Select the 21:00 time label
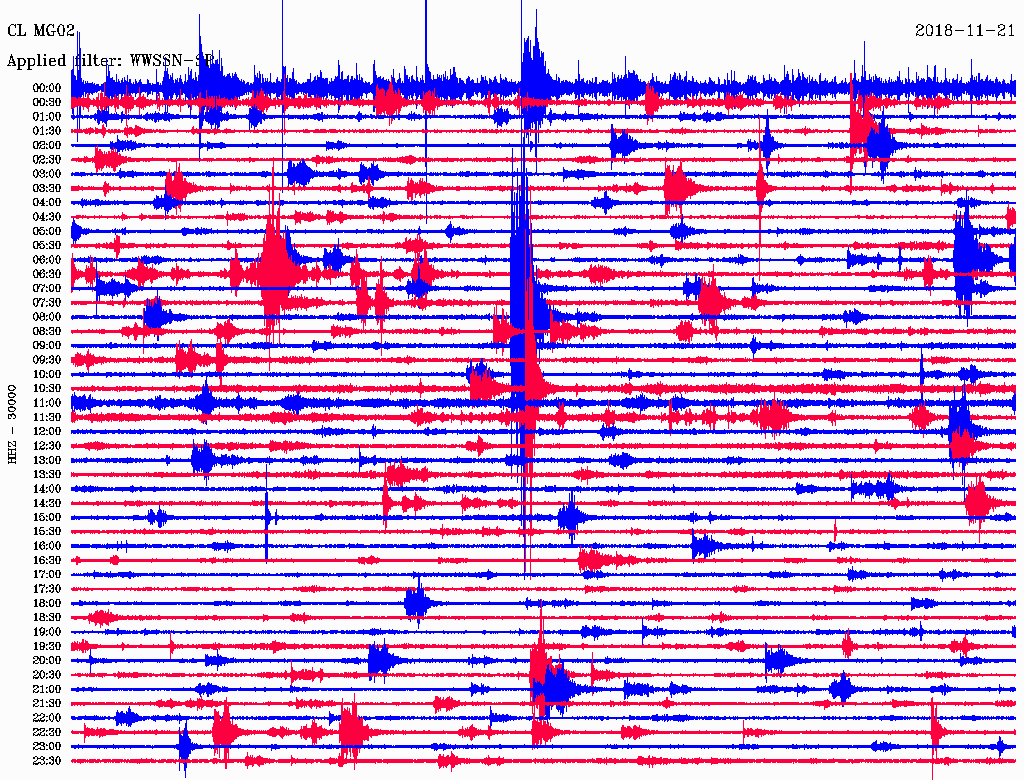Image resolution: width=1024 pixels, height=780 pixels. click(x=47, y=690)
